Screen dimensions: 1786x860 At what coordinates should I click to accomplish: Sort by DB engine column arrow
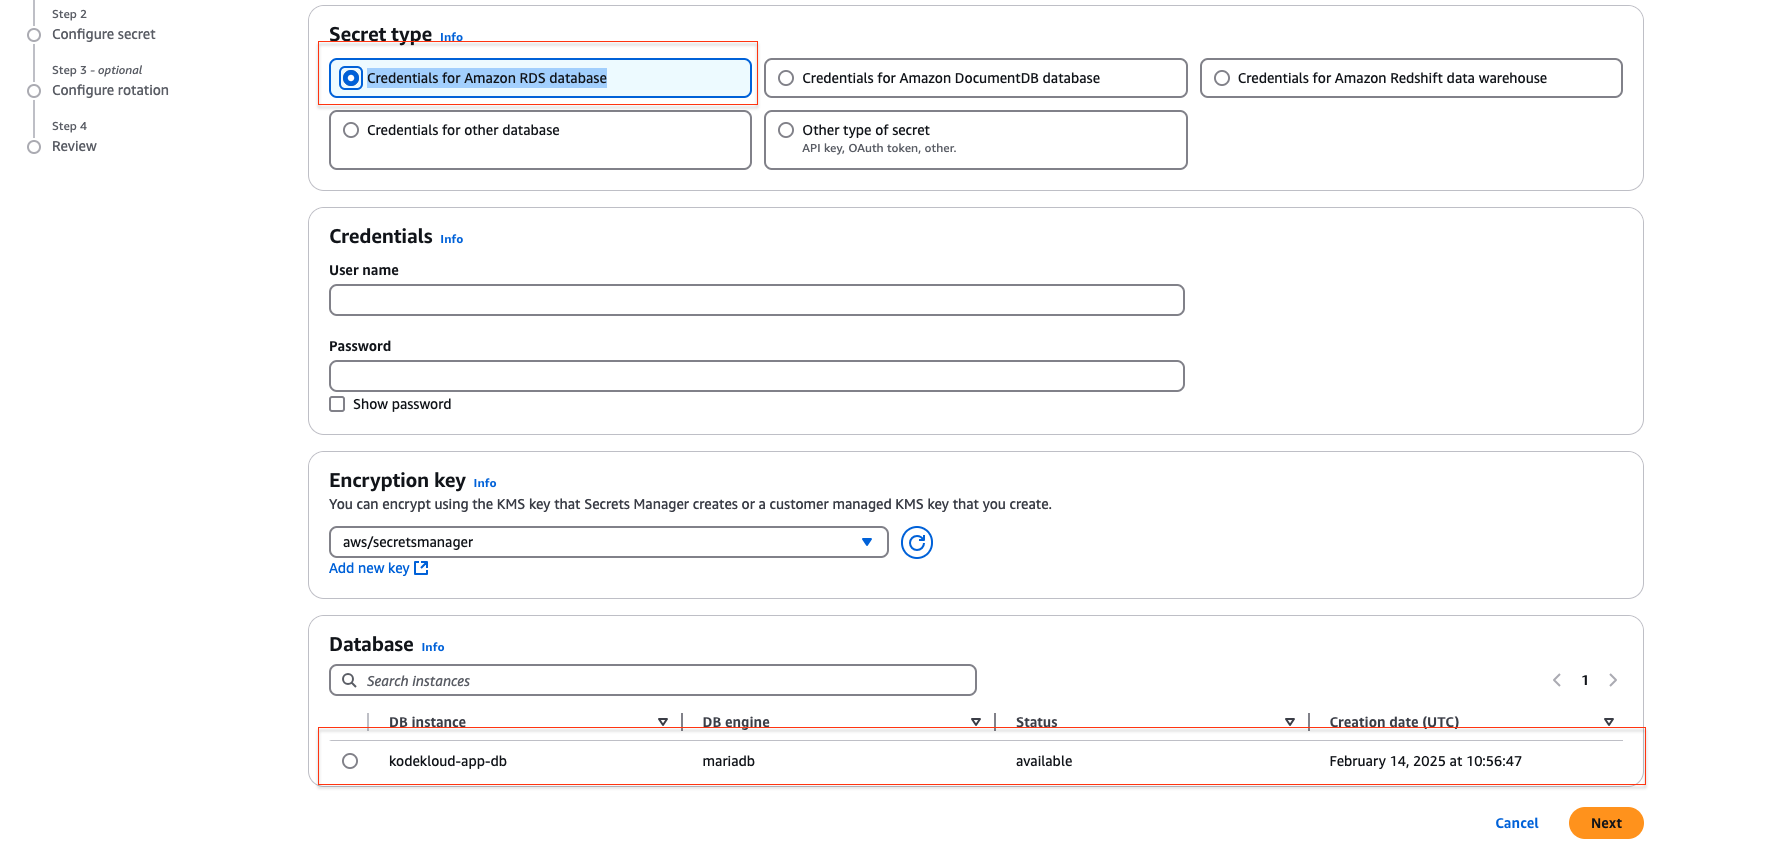click(x=976, y=722)
